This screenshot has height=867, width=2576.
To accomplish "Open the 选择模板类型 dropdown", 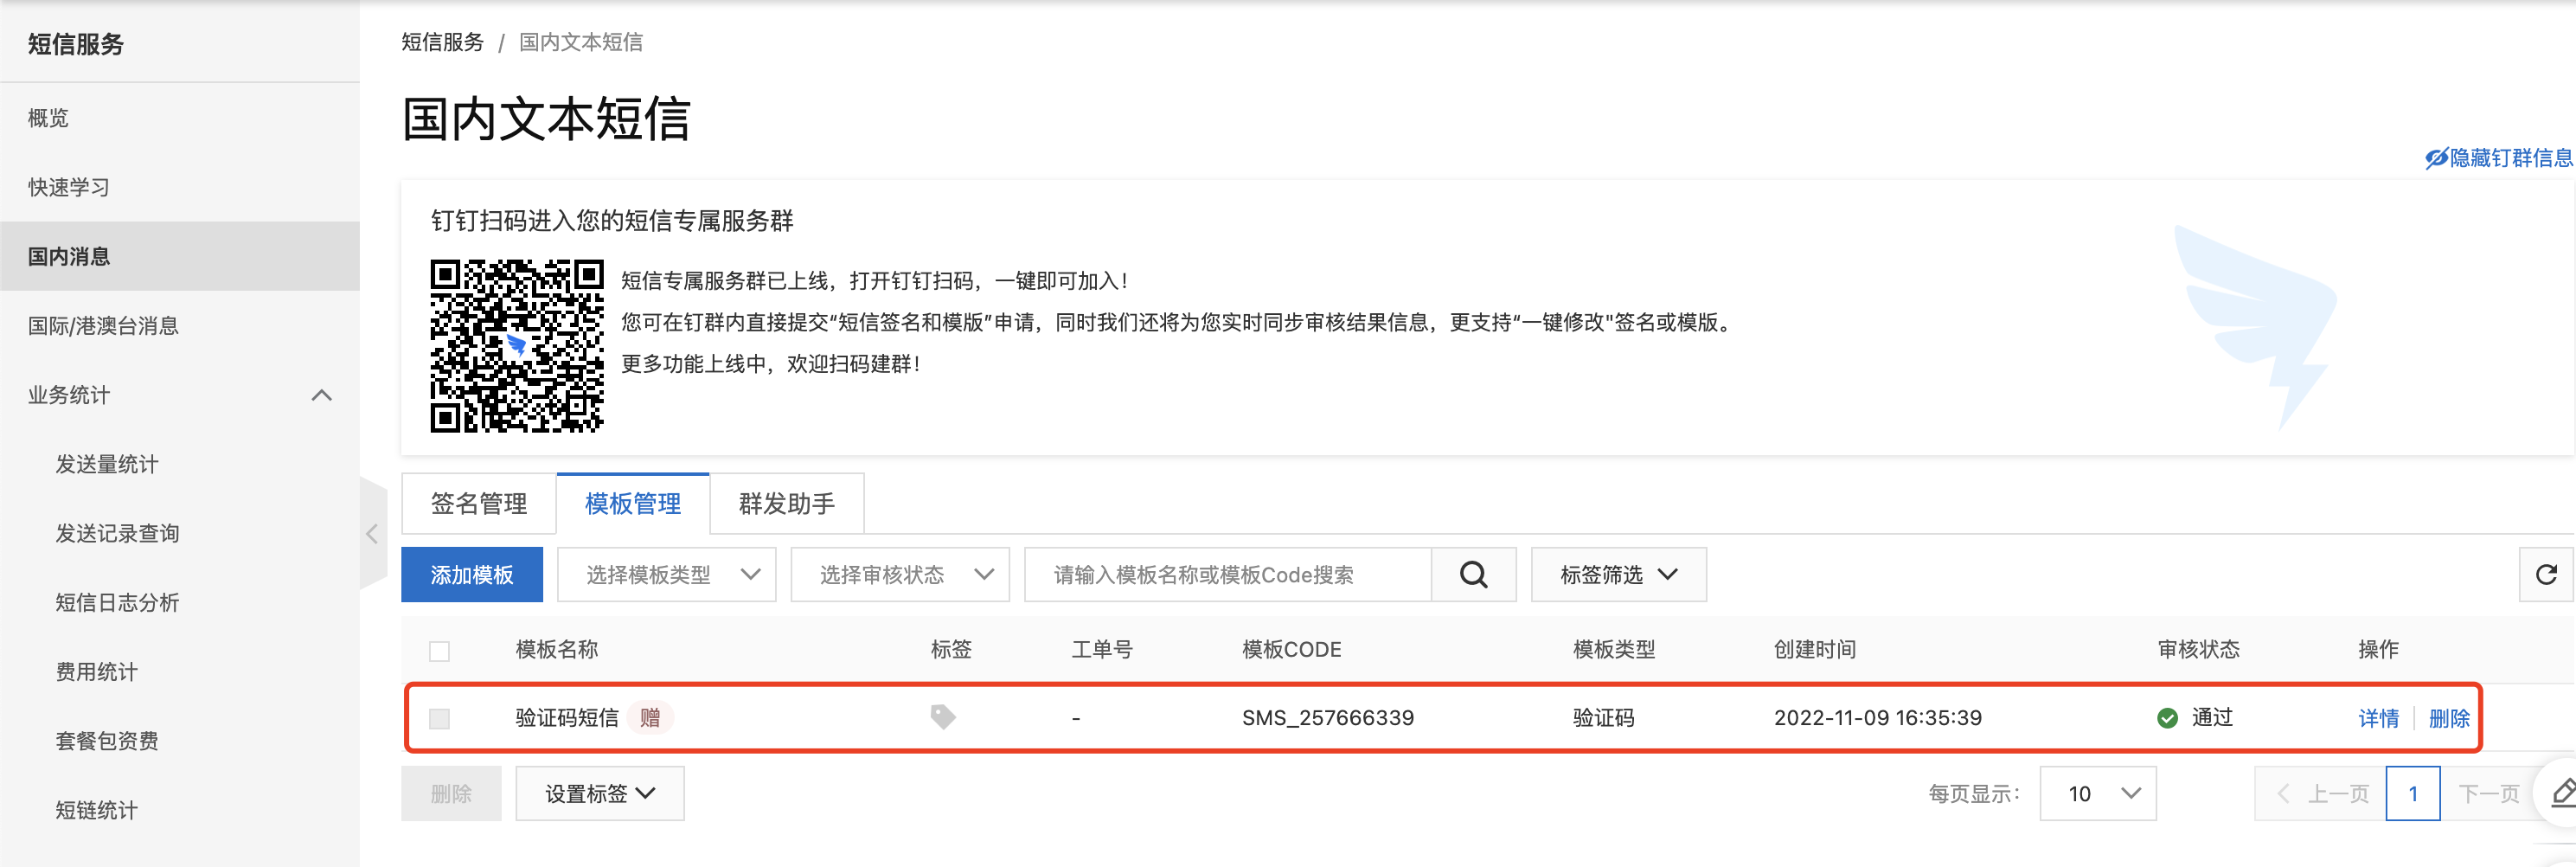I will (666, 574).
